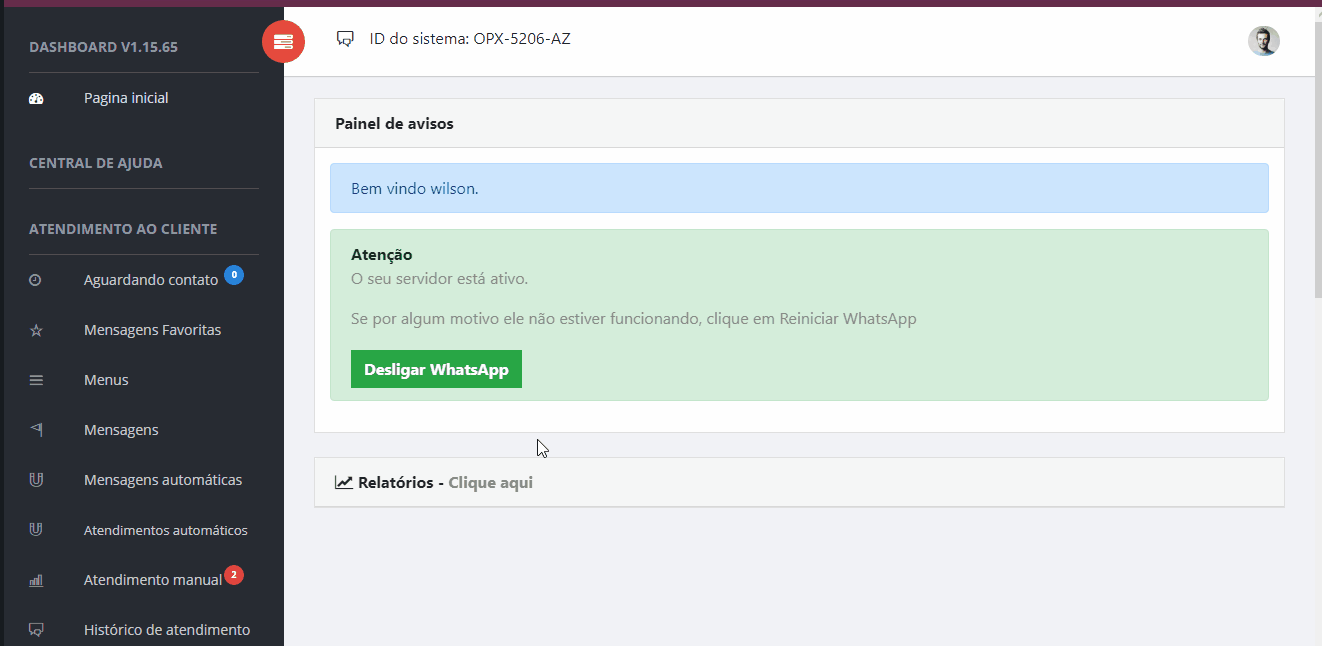Click the magnet icon for Atendimentos automáticos

(36, 530)
